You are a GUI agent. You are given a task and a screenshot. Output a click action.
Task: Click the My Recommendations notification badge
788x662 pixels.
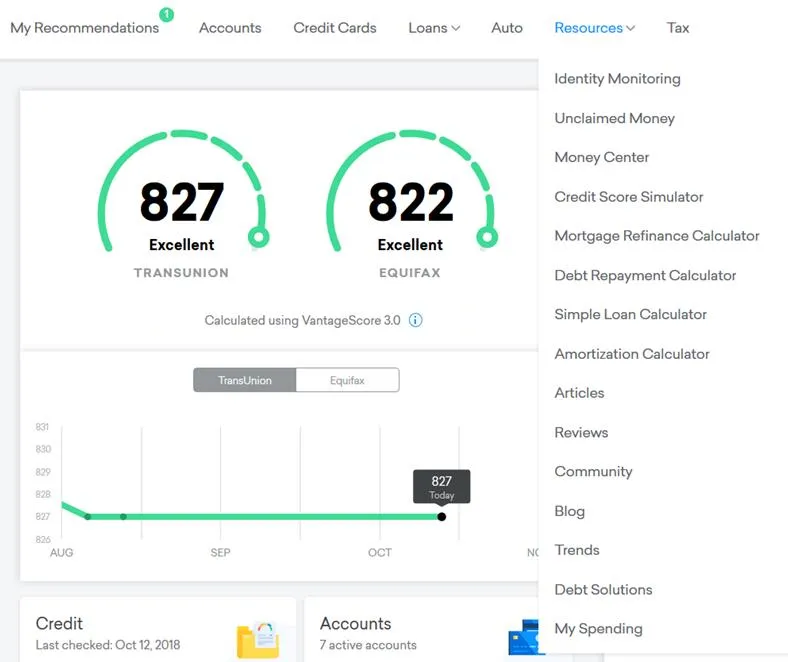tap(166, 14)
